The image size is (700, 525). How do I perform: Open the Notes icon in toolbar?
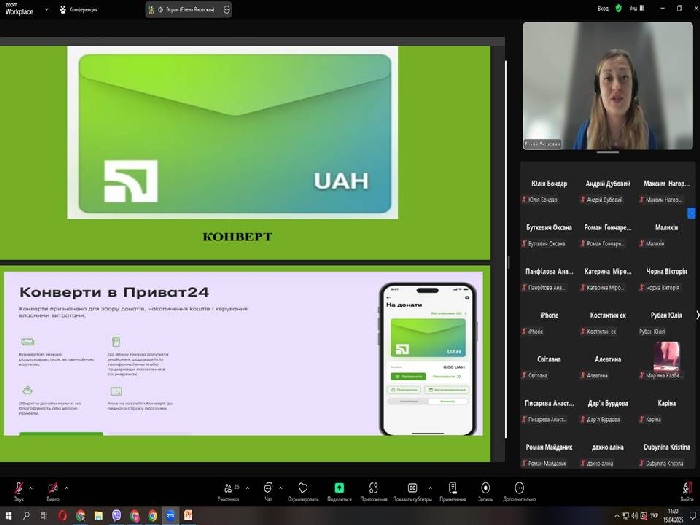point(452,488)
